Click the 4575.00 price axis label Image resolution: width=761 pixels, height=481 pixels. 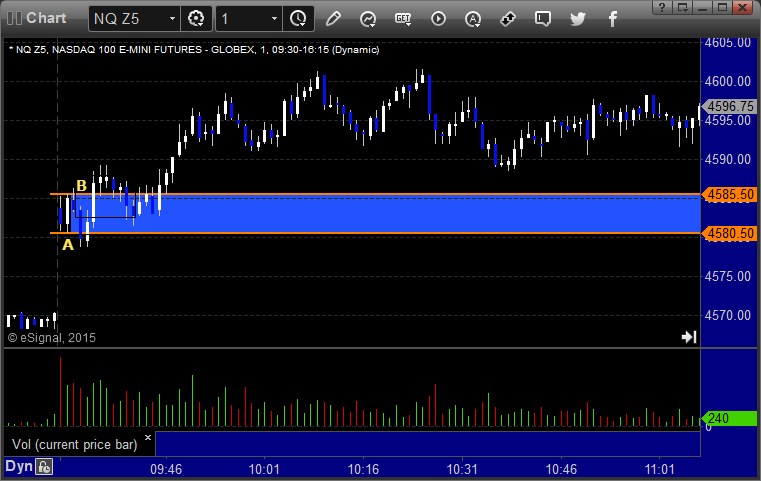click(728, 276)
